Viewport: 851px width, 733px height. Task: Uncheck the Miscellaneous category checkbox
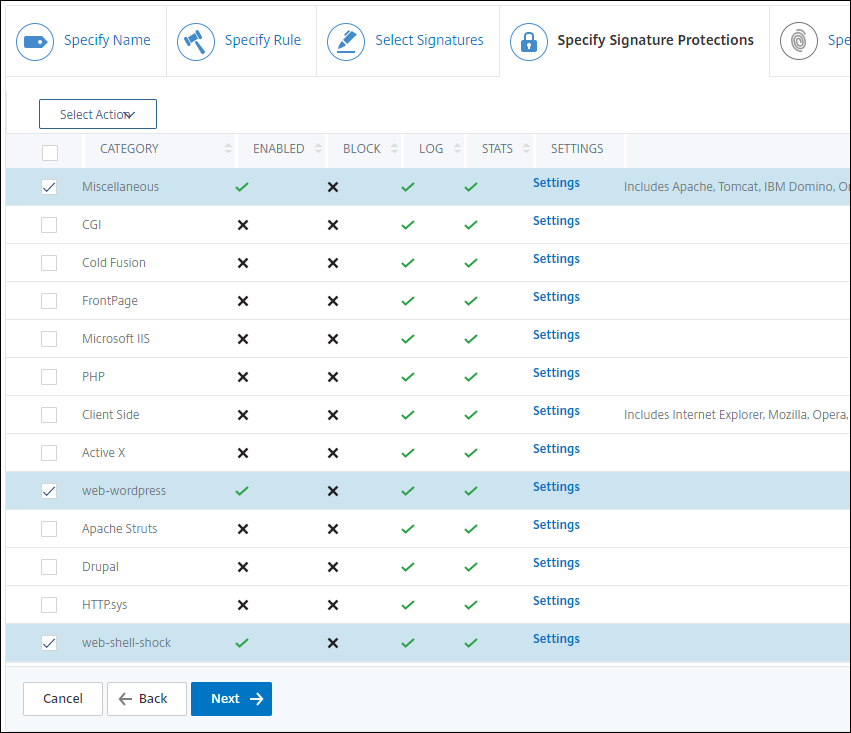pos(49,187)
